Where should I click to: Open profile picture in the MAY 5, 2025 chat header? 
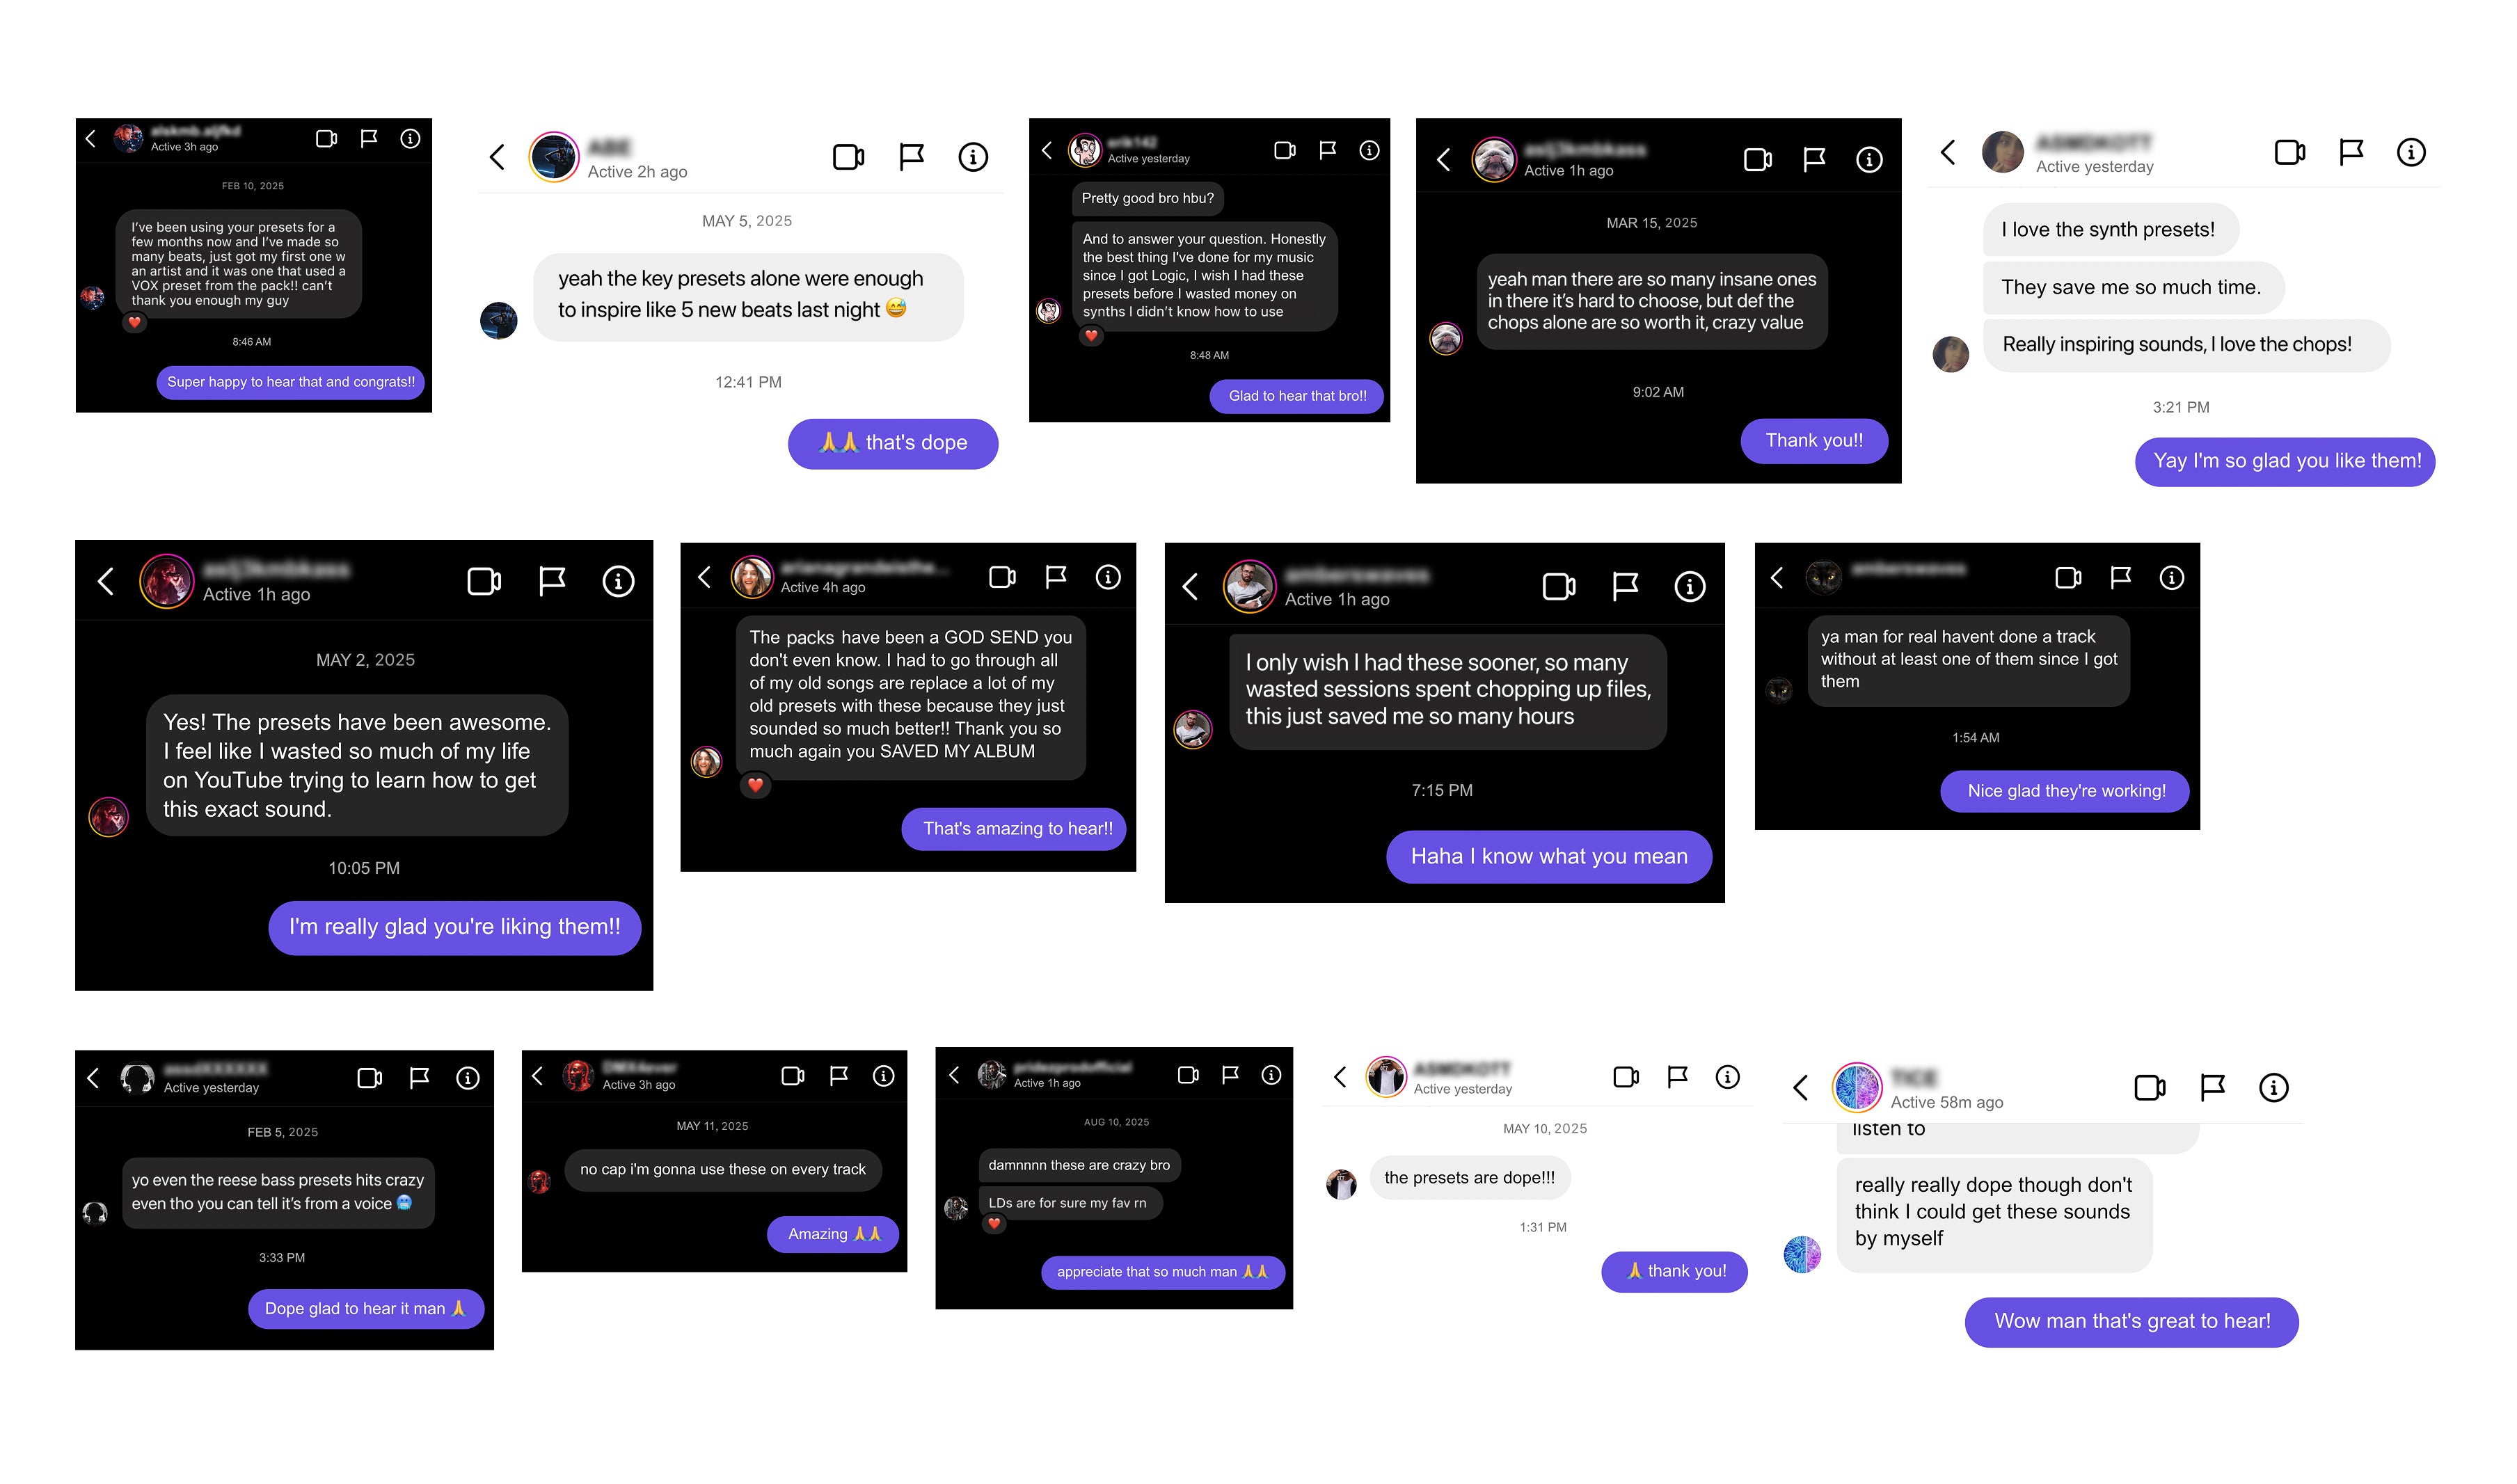coord(553,157)
